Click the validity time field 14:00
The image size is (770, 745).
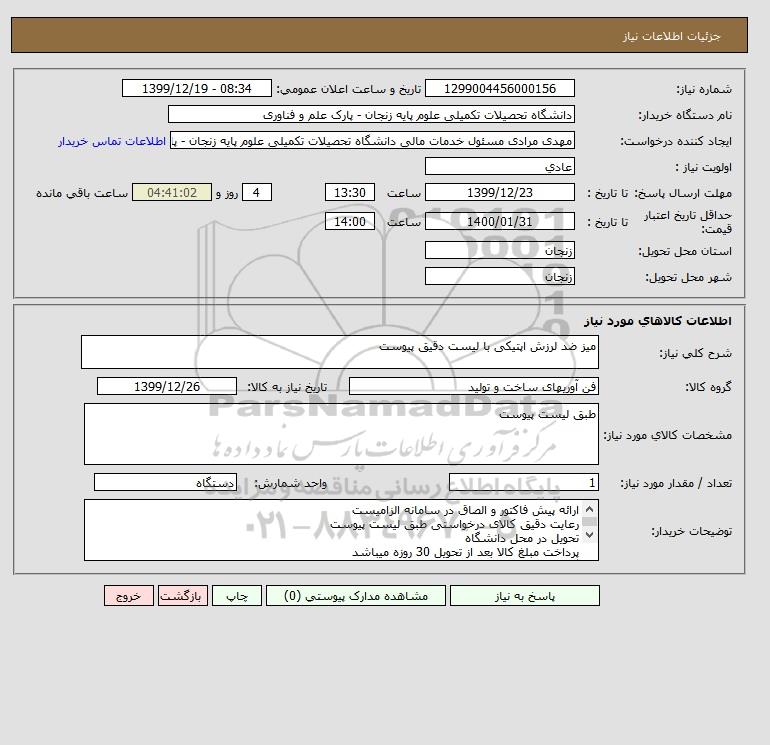tap(350, 221)
